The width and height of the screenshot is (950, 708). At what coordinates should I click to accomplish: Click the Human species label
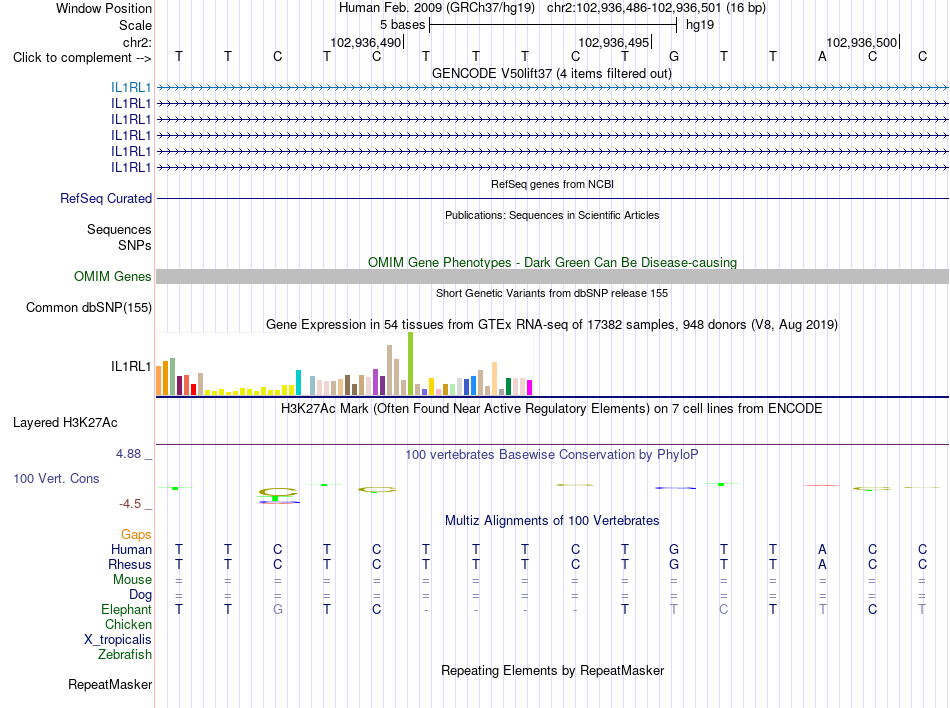[131, 549]
